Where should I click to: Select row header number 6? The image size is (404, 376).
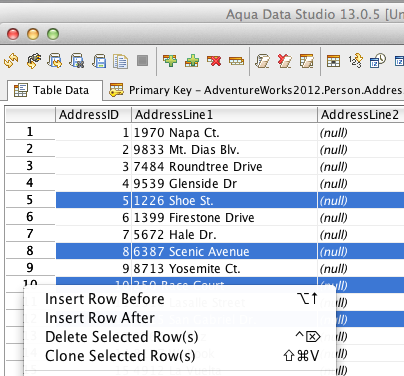[30, 217]
